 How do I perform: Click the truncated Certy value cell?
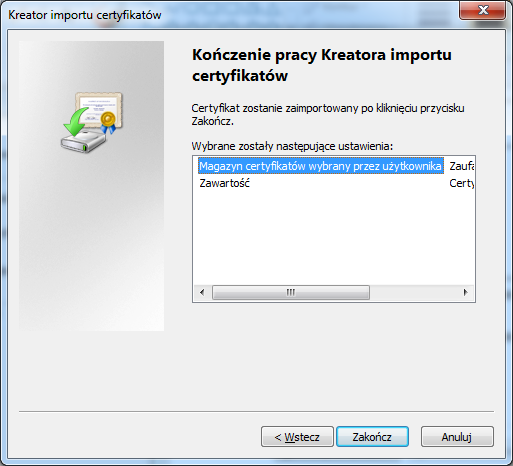click(x=461, y=183)
